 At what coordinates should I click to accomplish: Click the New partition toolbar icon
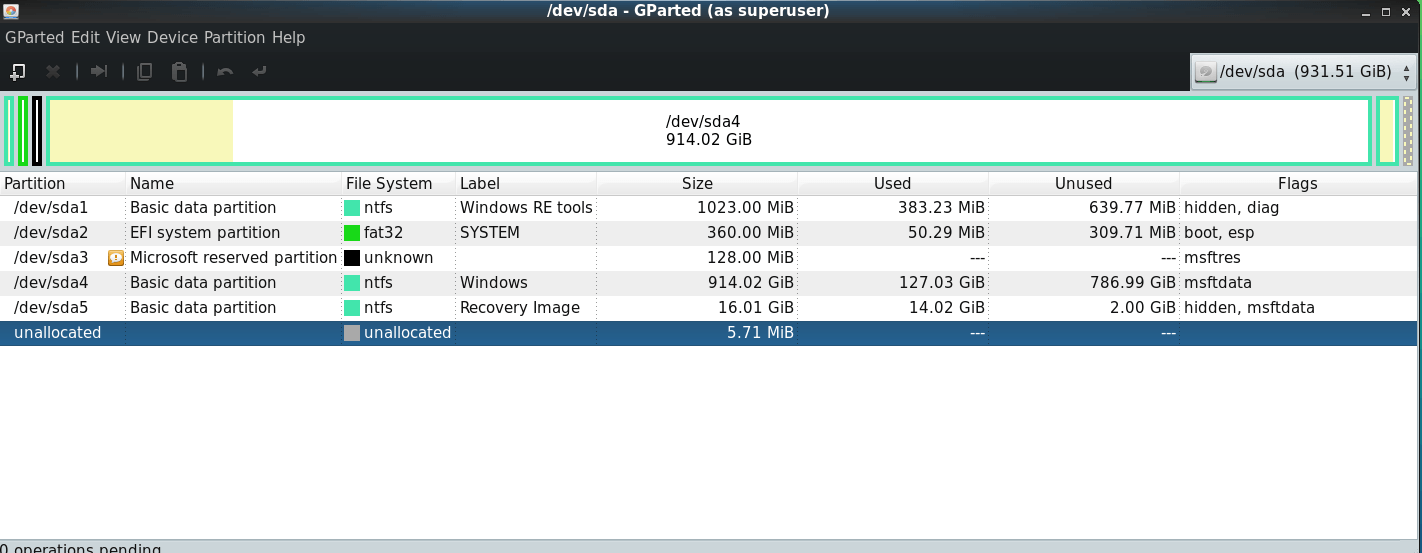click(17, 72)
